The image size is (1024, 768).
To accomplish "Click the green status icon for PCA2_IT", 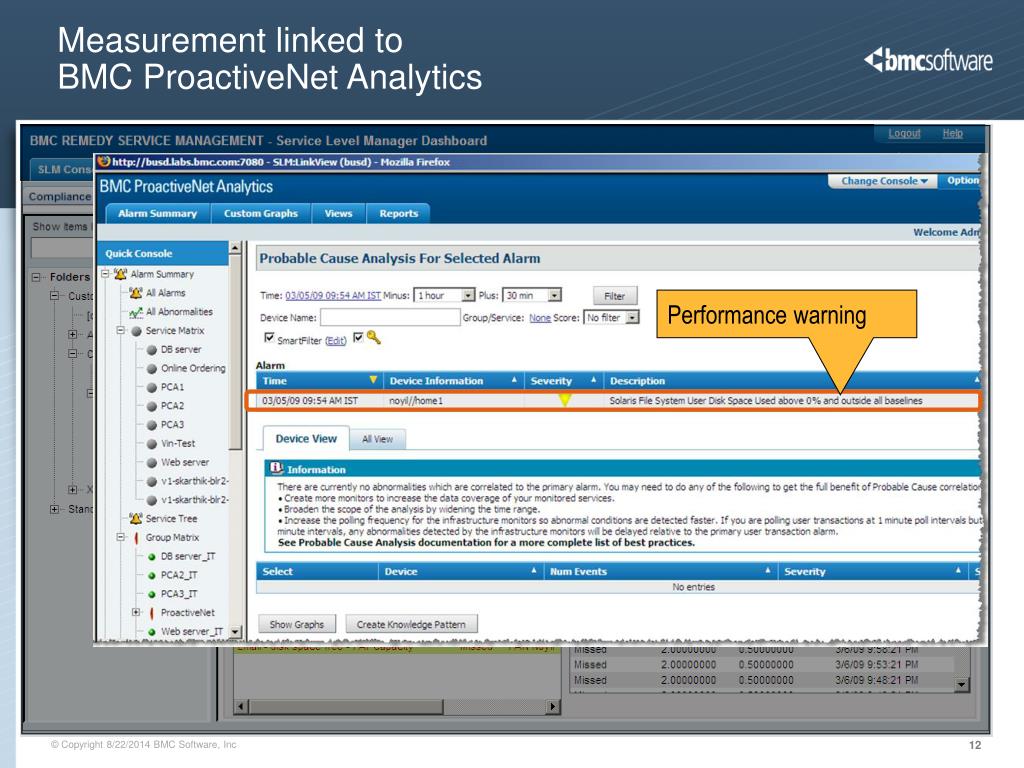I will tap(152, 575).
